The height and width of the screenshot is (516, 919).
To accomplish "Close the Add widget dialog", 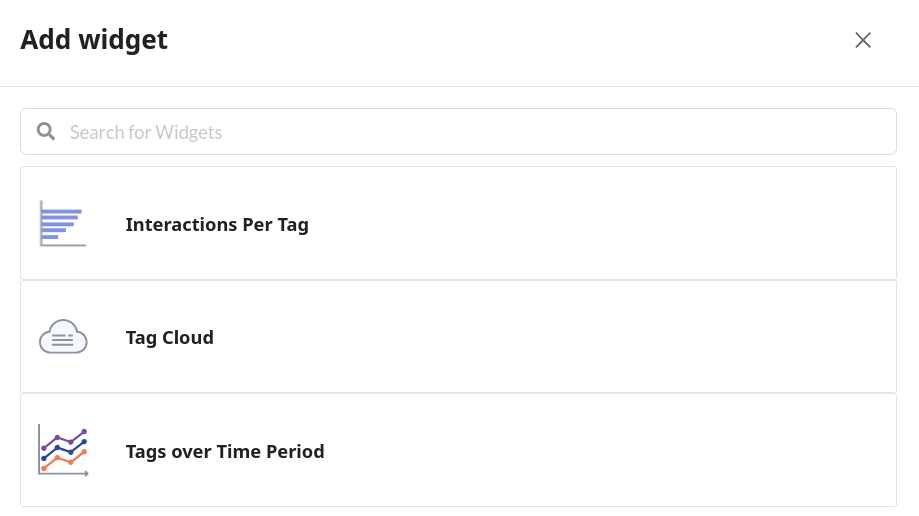I will coord(863,40).
